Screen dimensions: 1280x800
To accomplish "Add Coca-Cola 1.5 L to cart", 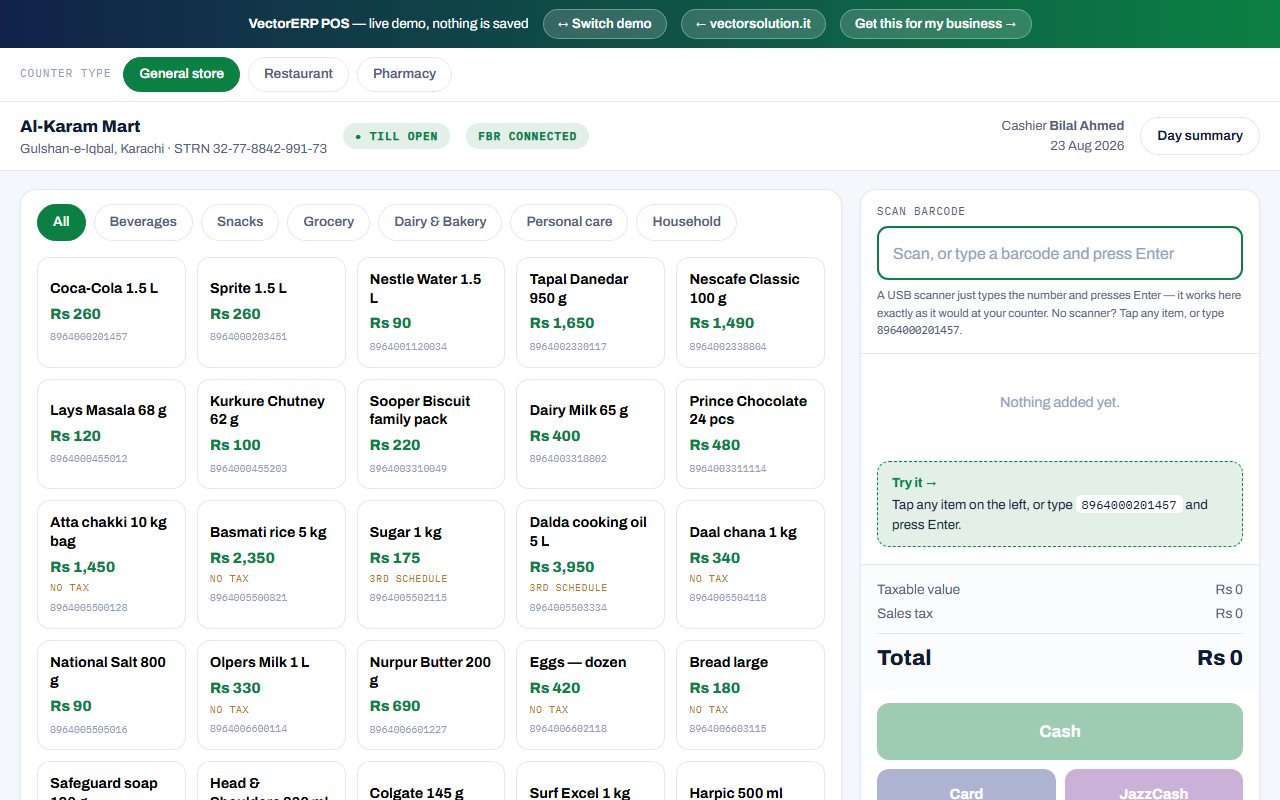I will tap(111, 312).
